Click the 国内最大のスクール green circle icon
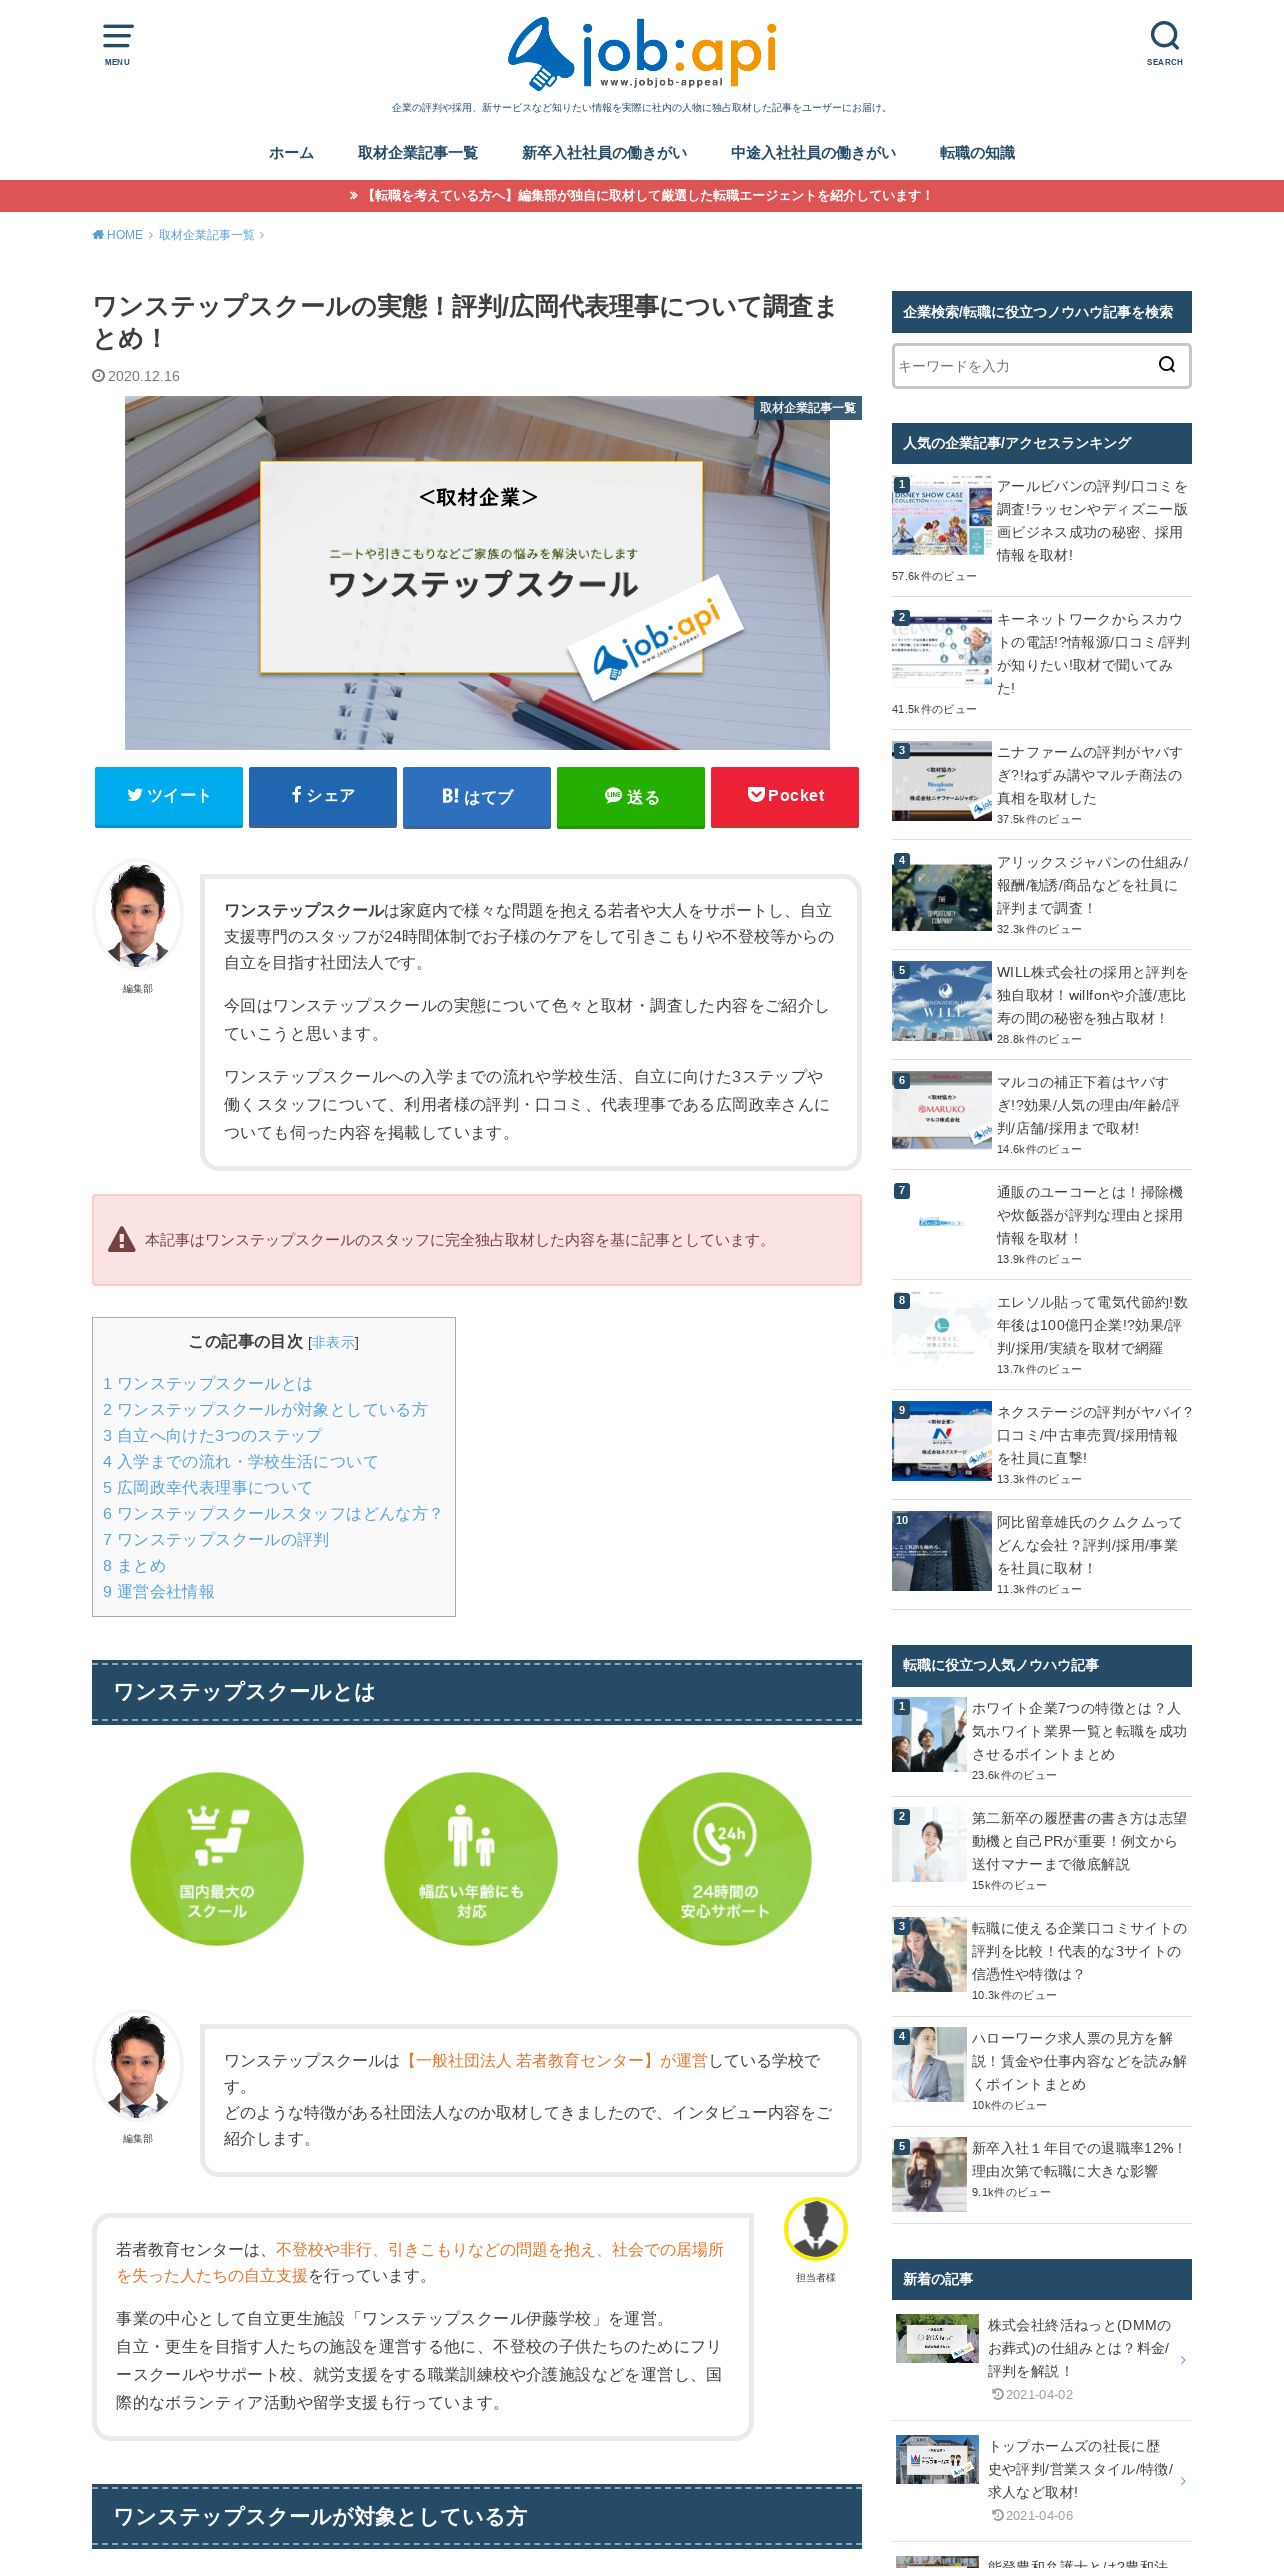This screenshot has width=1284, height=2568. [217, 1859]
